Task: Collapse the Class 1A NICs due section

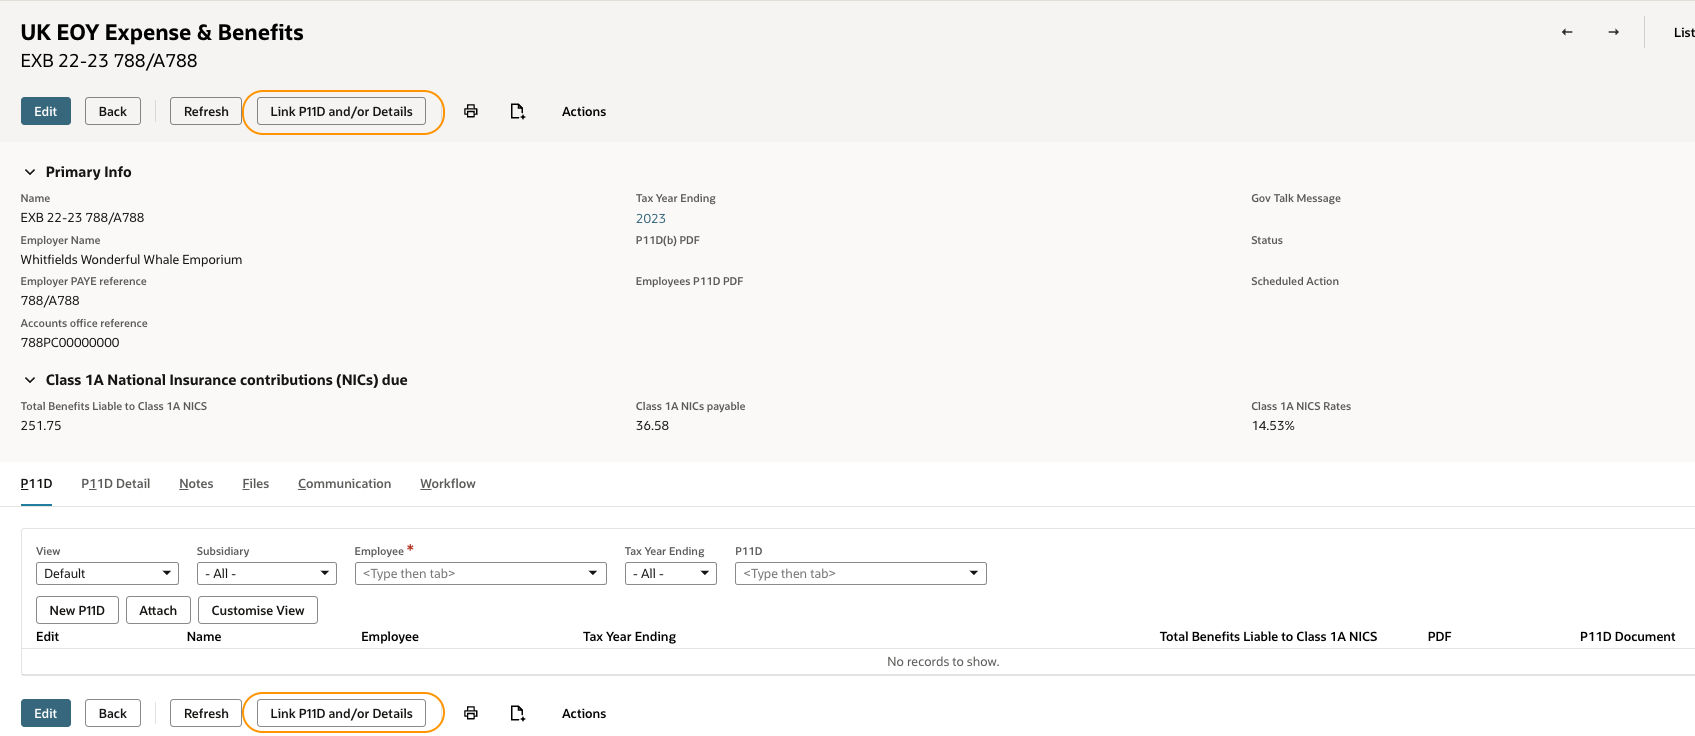Action: coord(30,380)
